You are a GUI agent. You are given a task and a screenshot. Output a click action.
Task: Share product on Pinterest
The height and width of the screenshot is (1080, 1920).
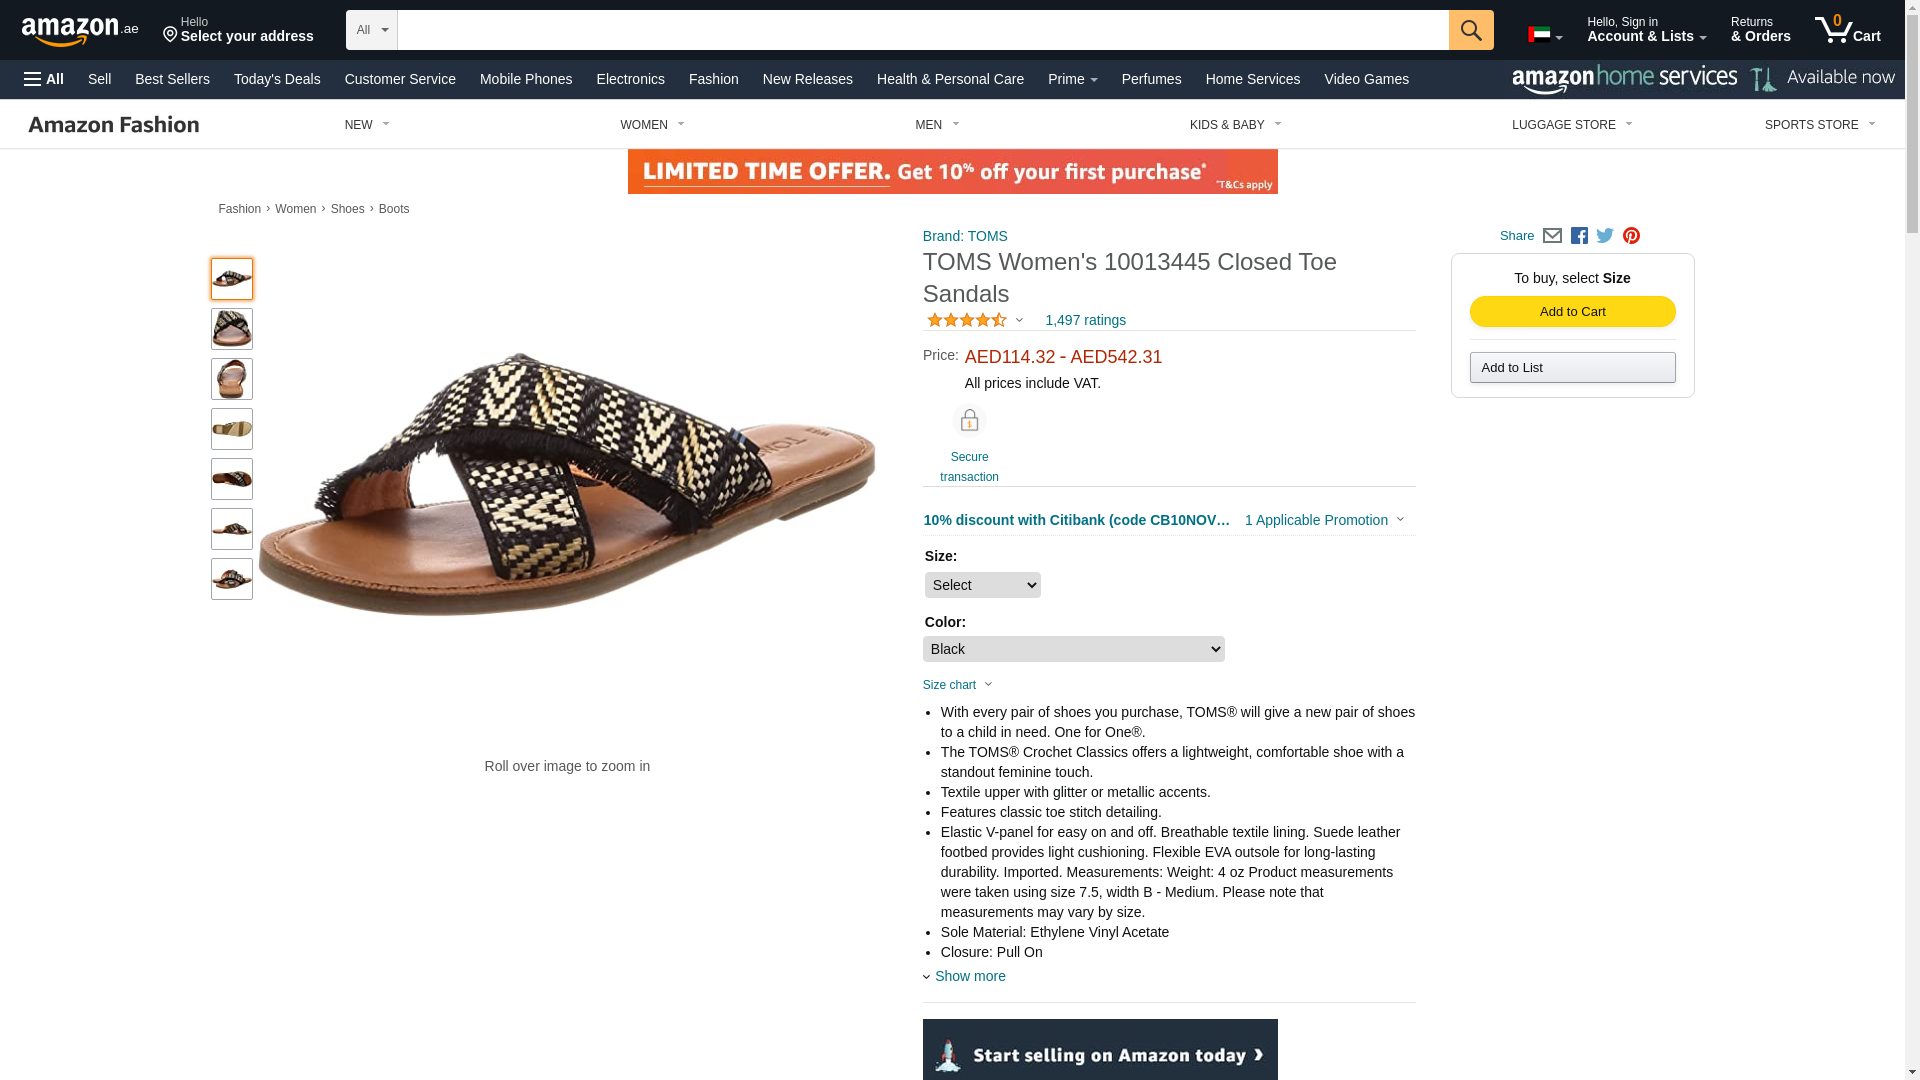(1631, 236)
